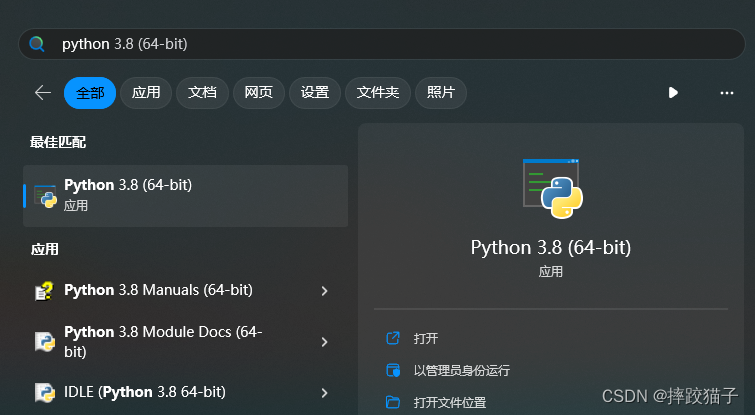Choose 打开文件位置
This screenshot has height=415, width=755.
[x=450, y=402]
